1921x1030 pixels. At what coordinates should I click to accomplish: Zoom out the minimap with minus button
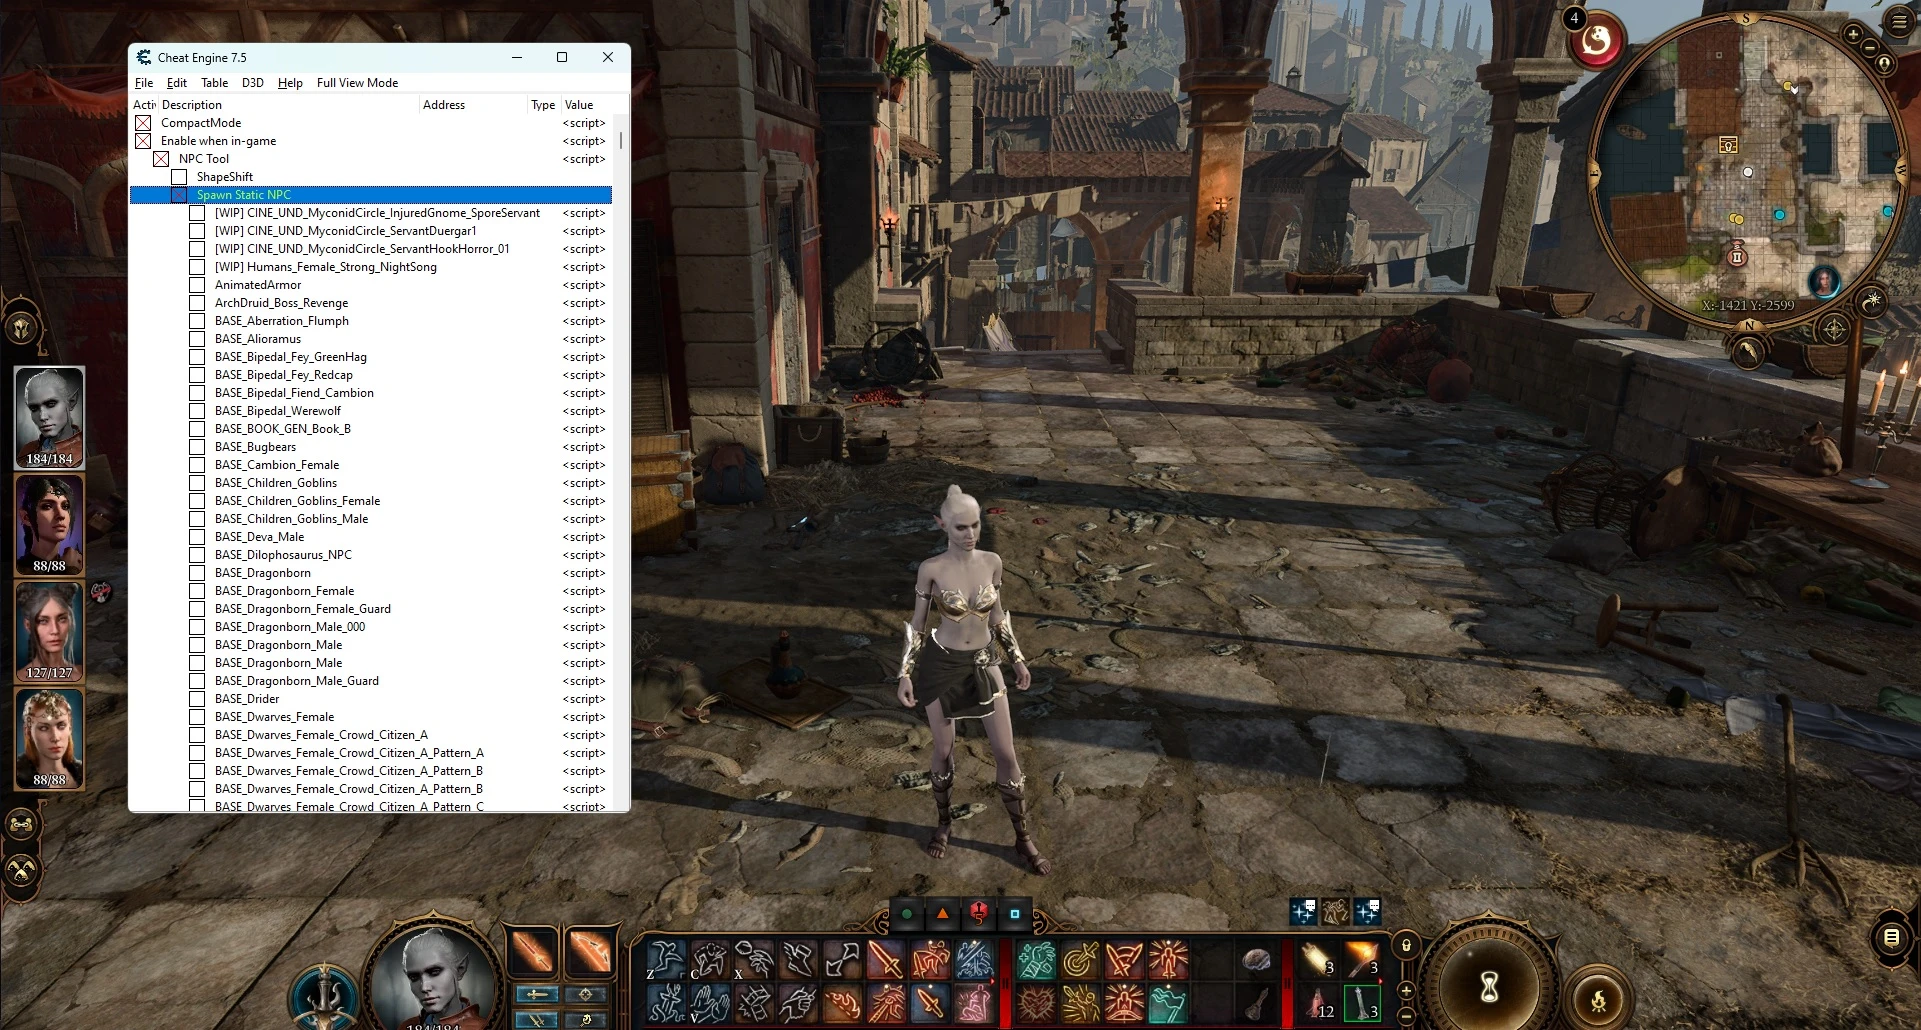point(1868,49)
